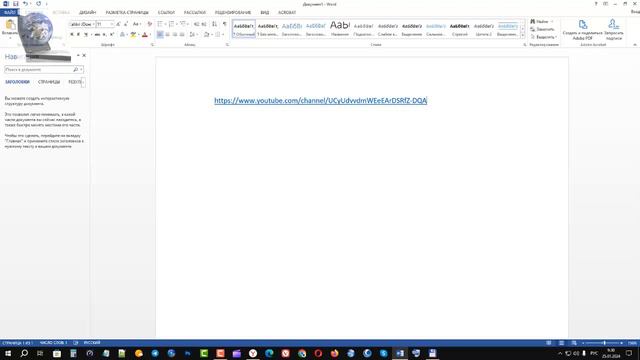
Task: Open the font name combo box
Action: [x=82, y=24]
